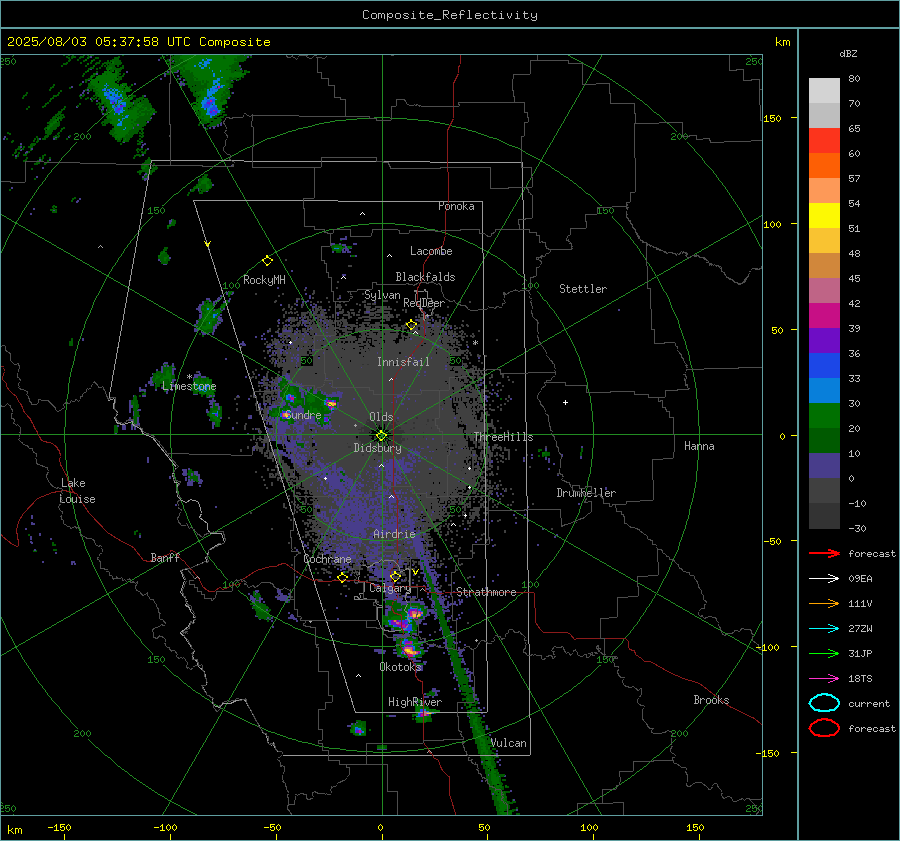Viewport: 900px width, 841px height.
Task: Select the Calgary label
Action: pos(390,588)
